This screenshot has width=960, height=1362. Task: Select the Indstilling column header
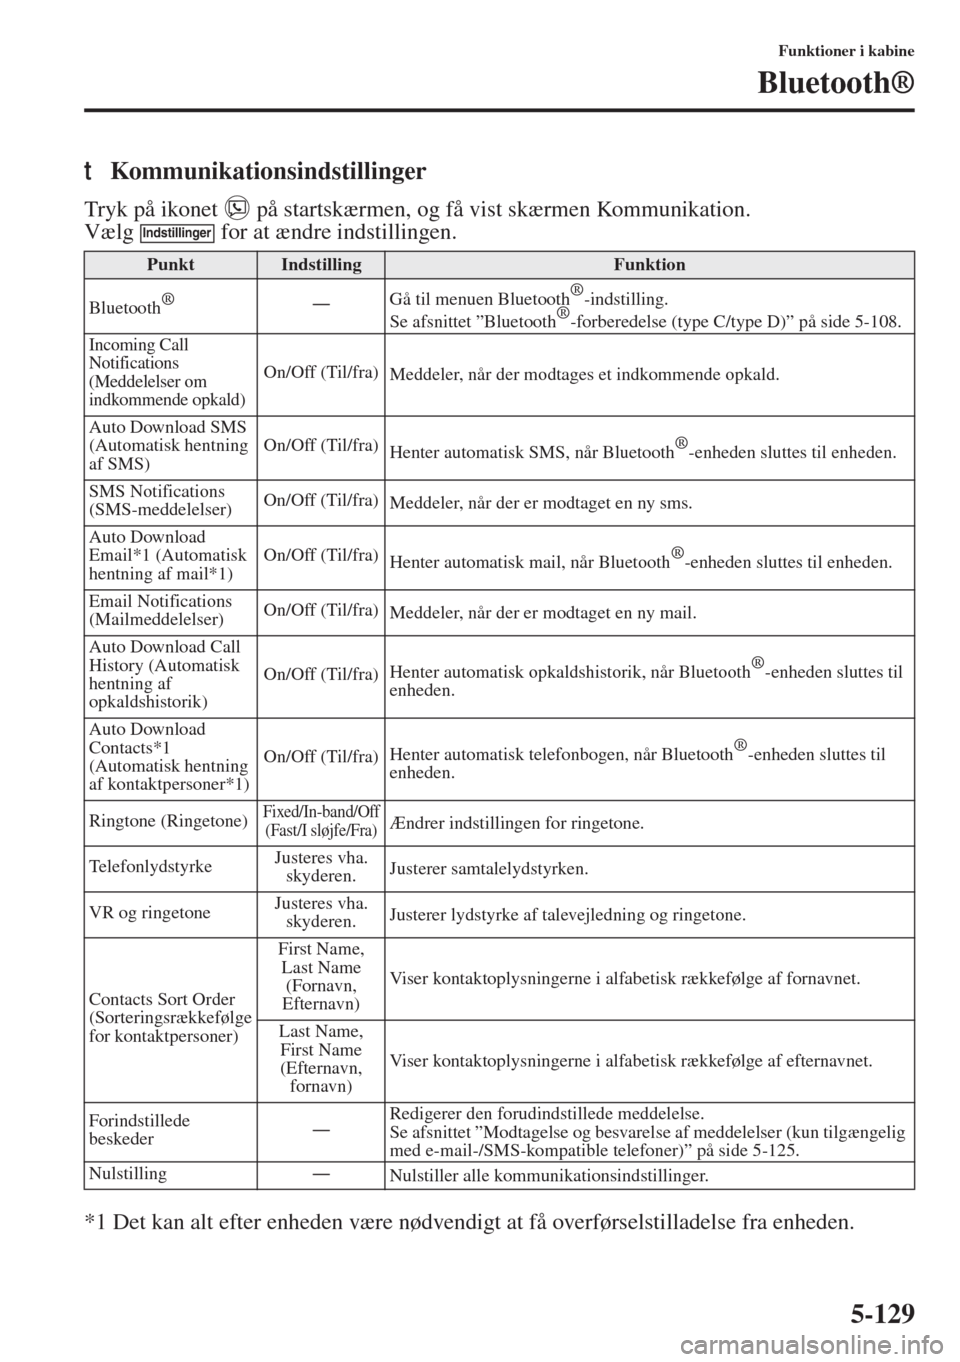[x=321, y=264]
